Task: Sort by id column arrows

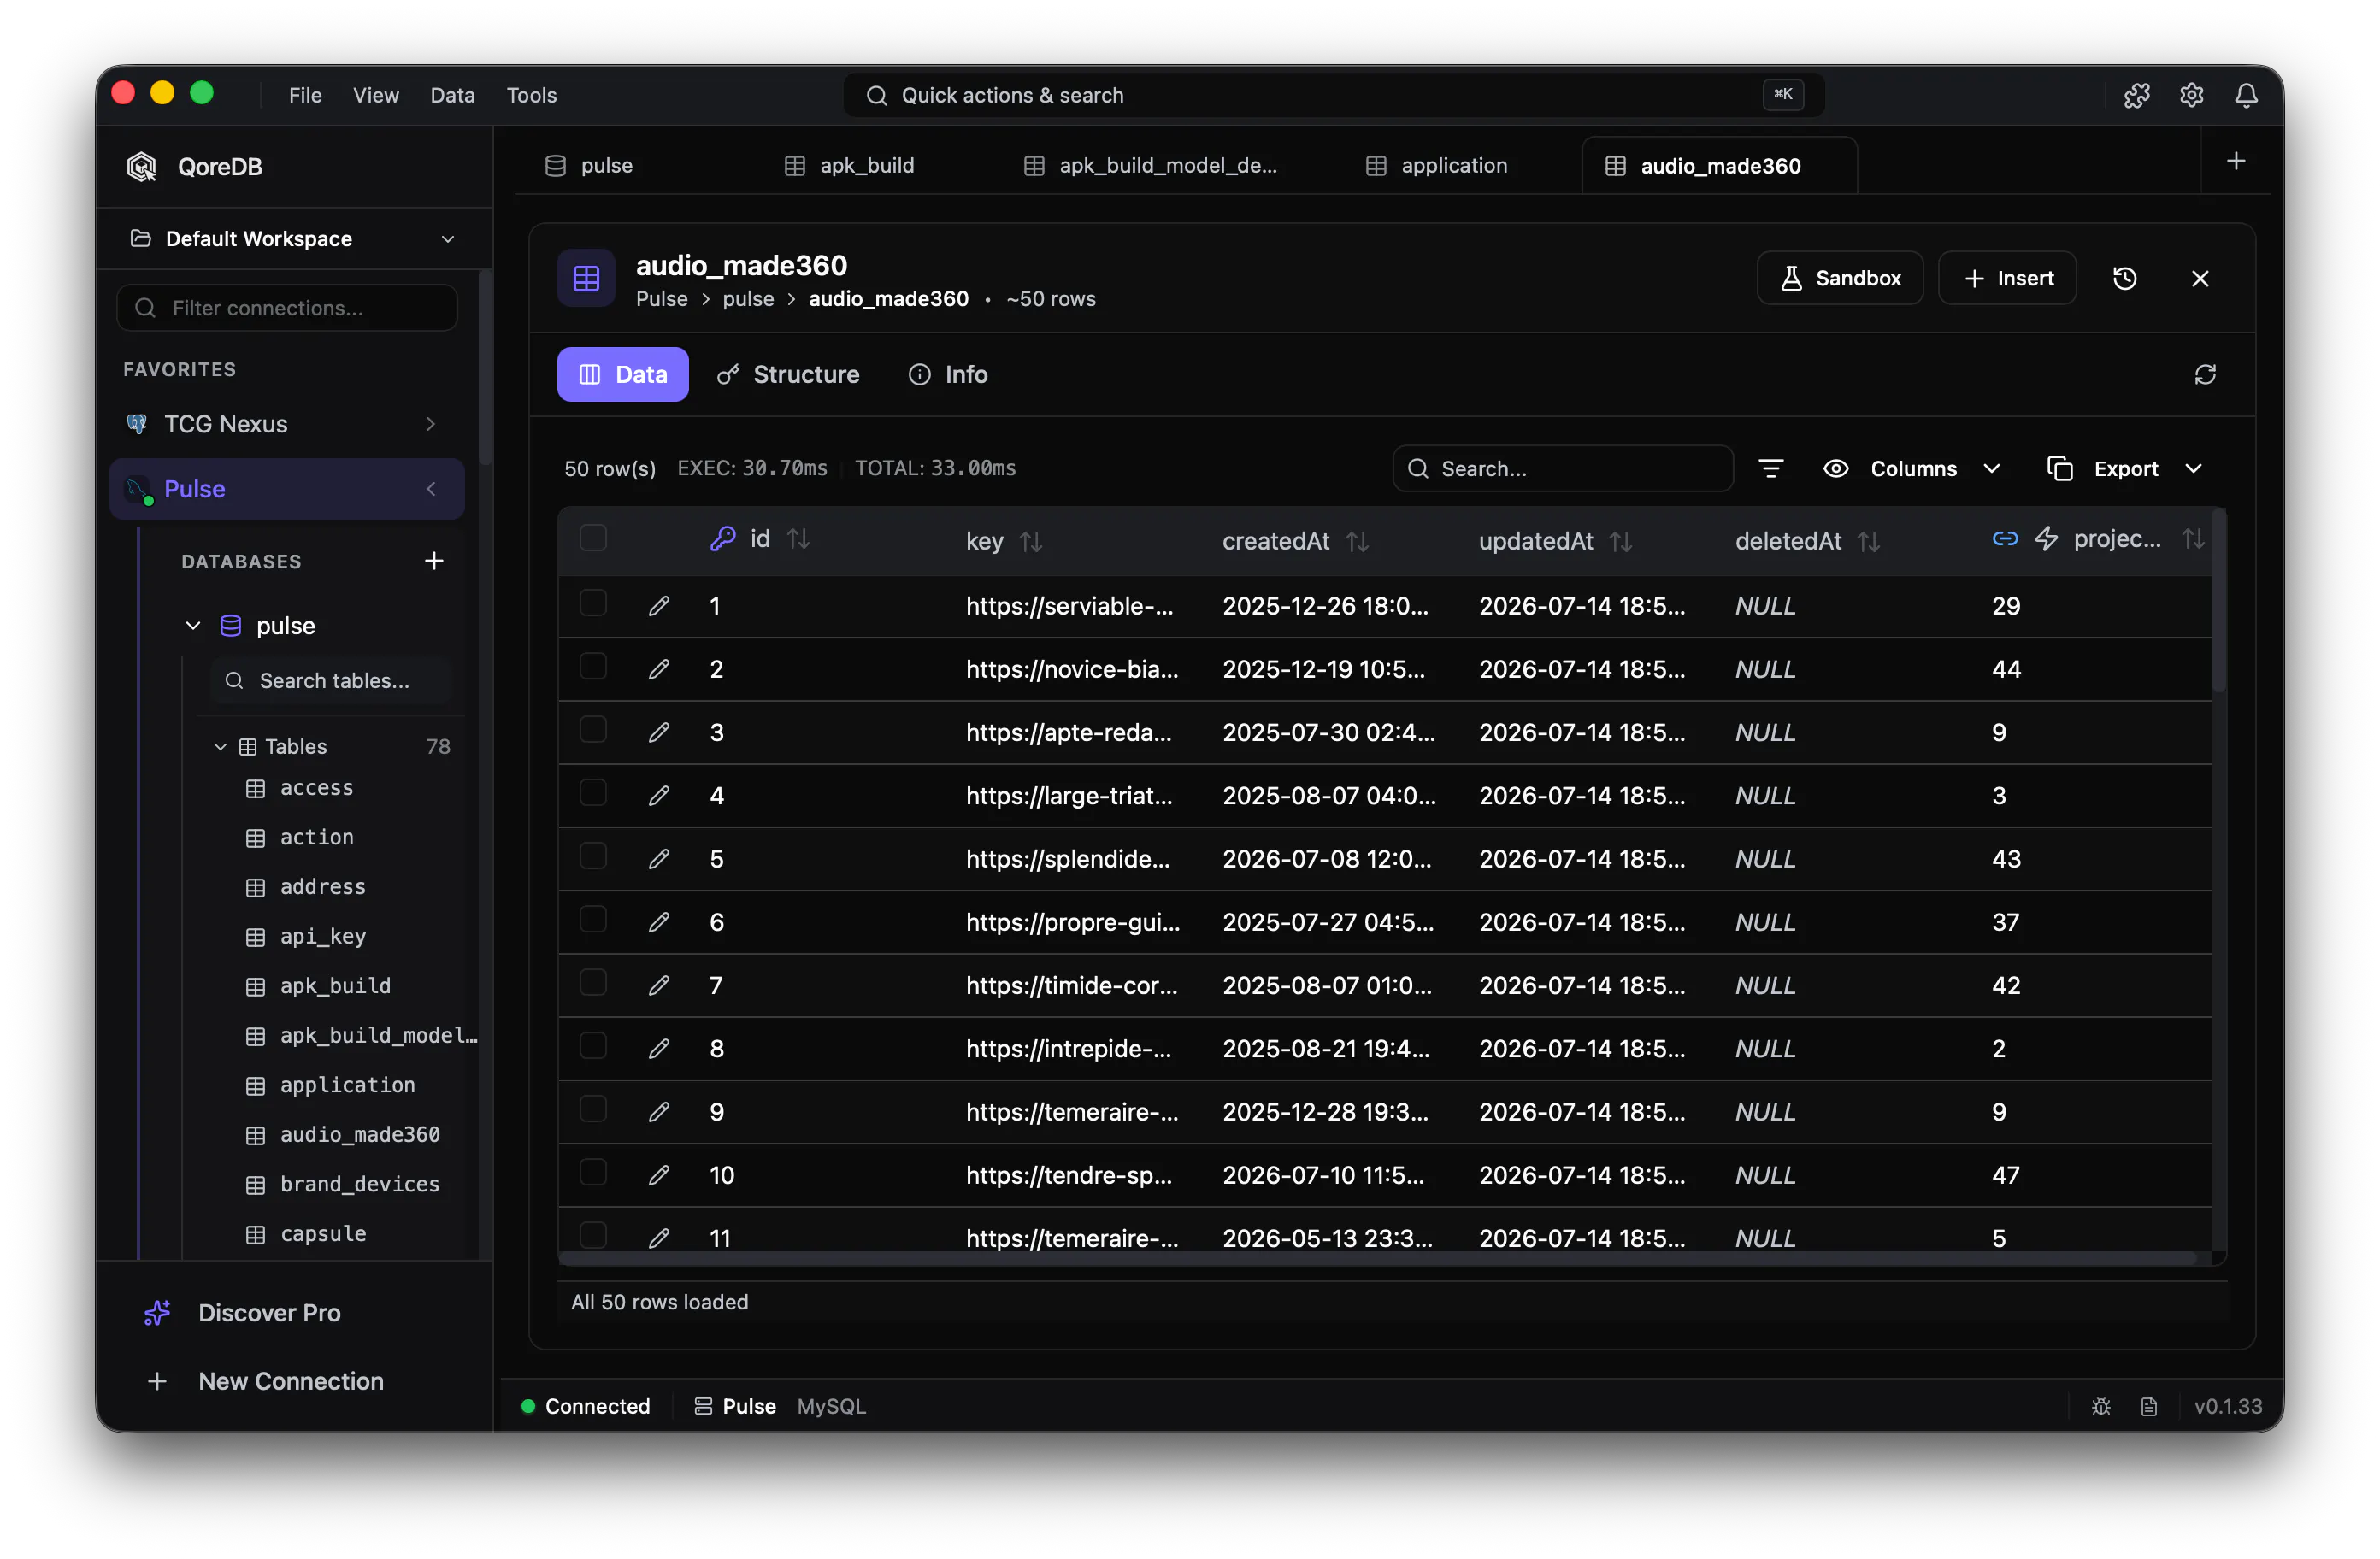Action: tap(798, 539)
